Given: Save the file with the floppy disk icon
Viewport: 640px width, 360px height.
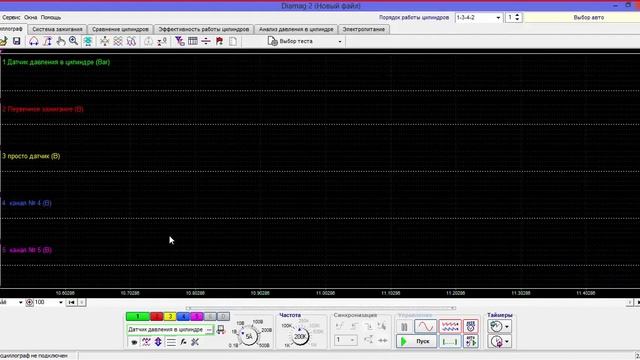Looking at the screenshot, I should tap(16, 41).
